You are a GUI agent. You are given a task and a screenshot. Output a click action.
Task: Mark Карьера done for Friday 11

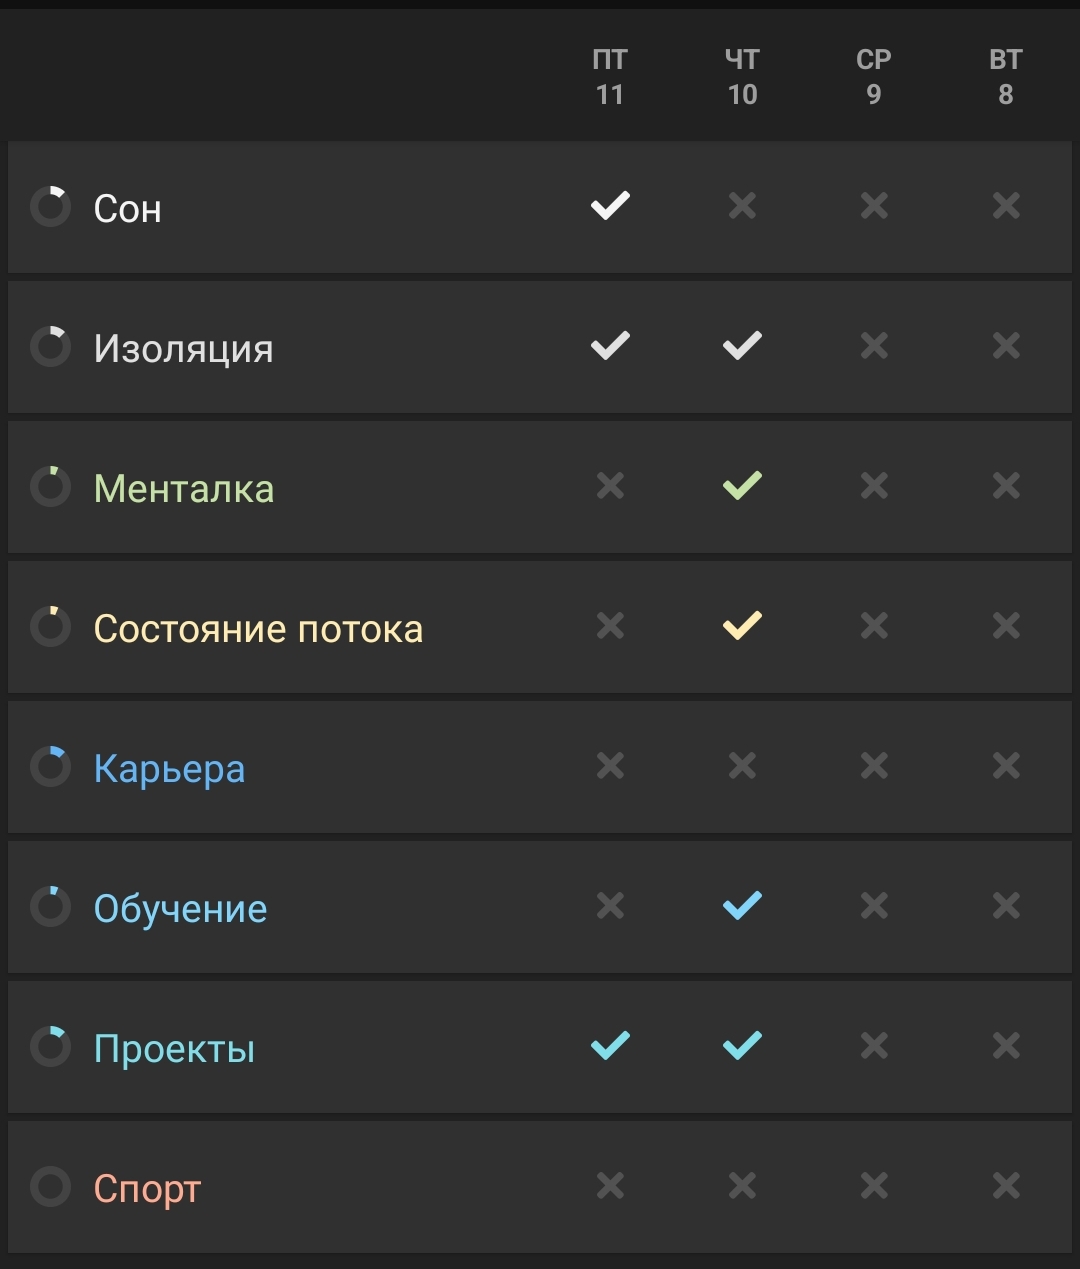[x=610, y=766]
